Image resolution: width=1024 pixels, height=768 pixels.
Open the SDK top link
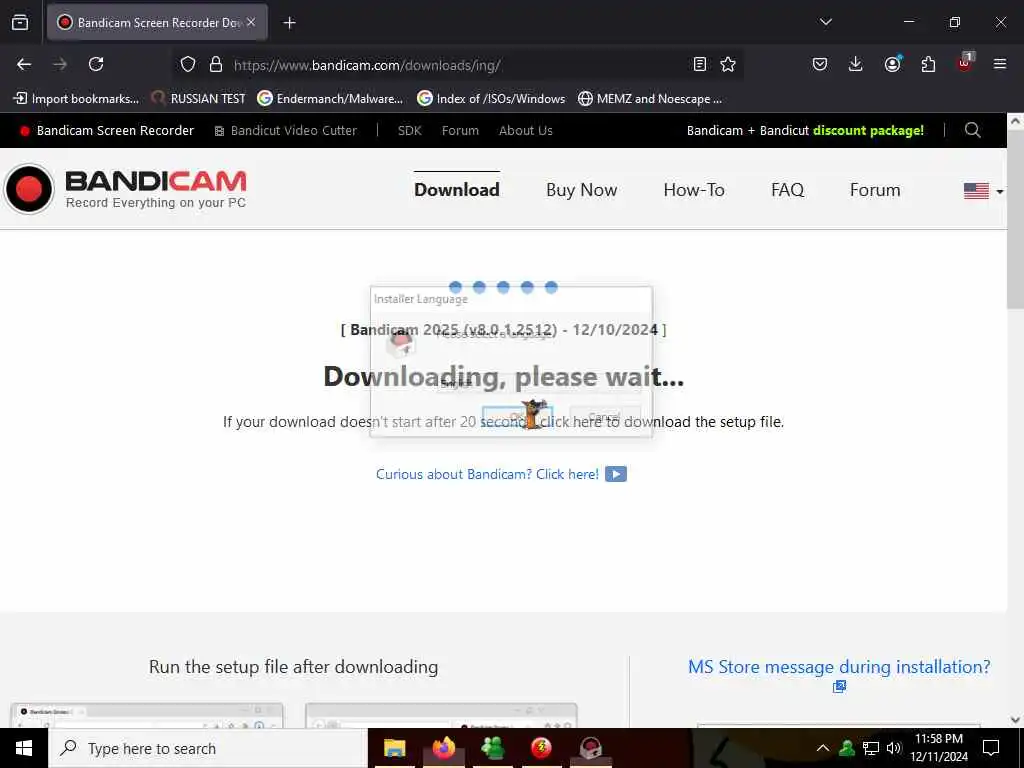pyautogui.click(x=409, y=131)
